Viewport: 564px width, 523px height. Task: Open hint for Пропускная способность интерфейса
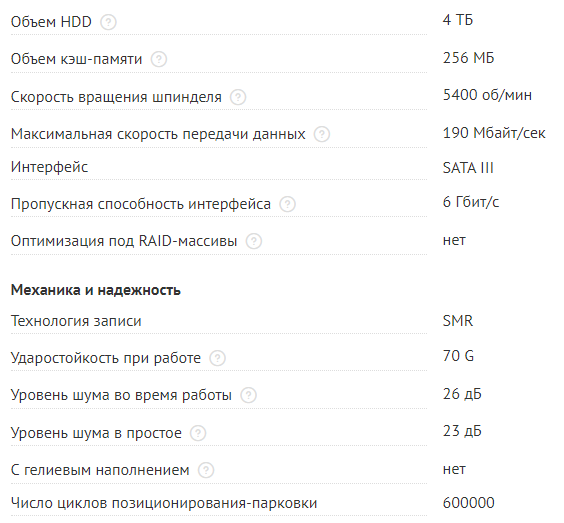(287, 204)
